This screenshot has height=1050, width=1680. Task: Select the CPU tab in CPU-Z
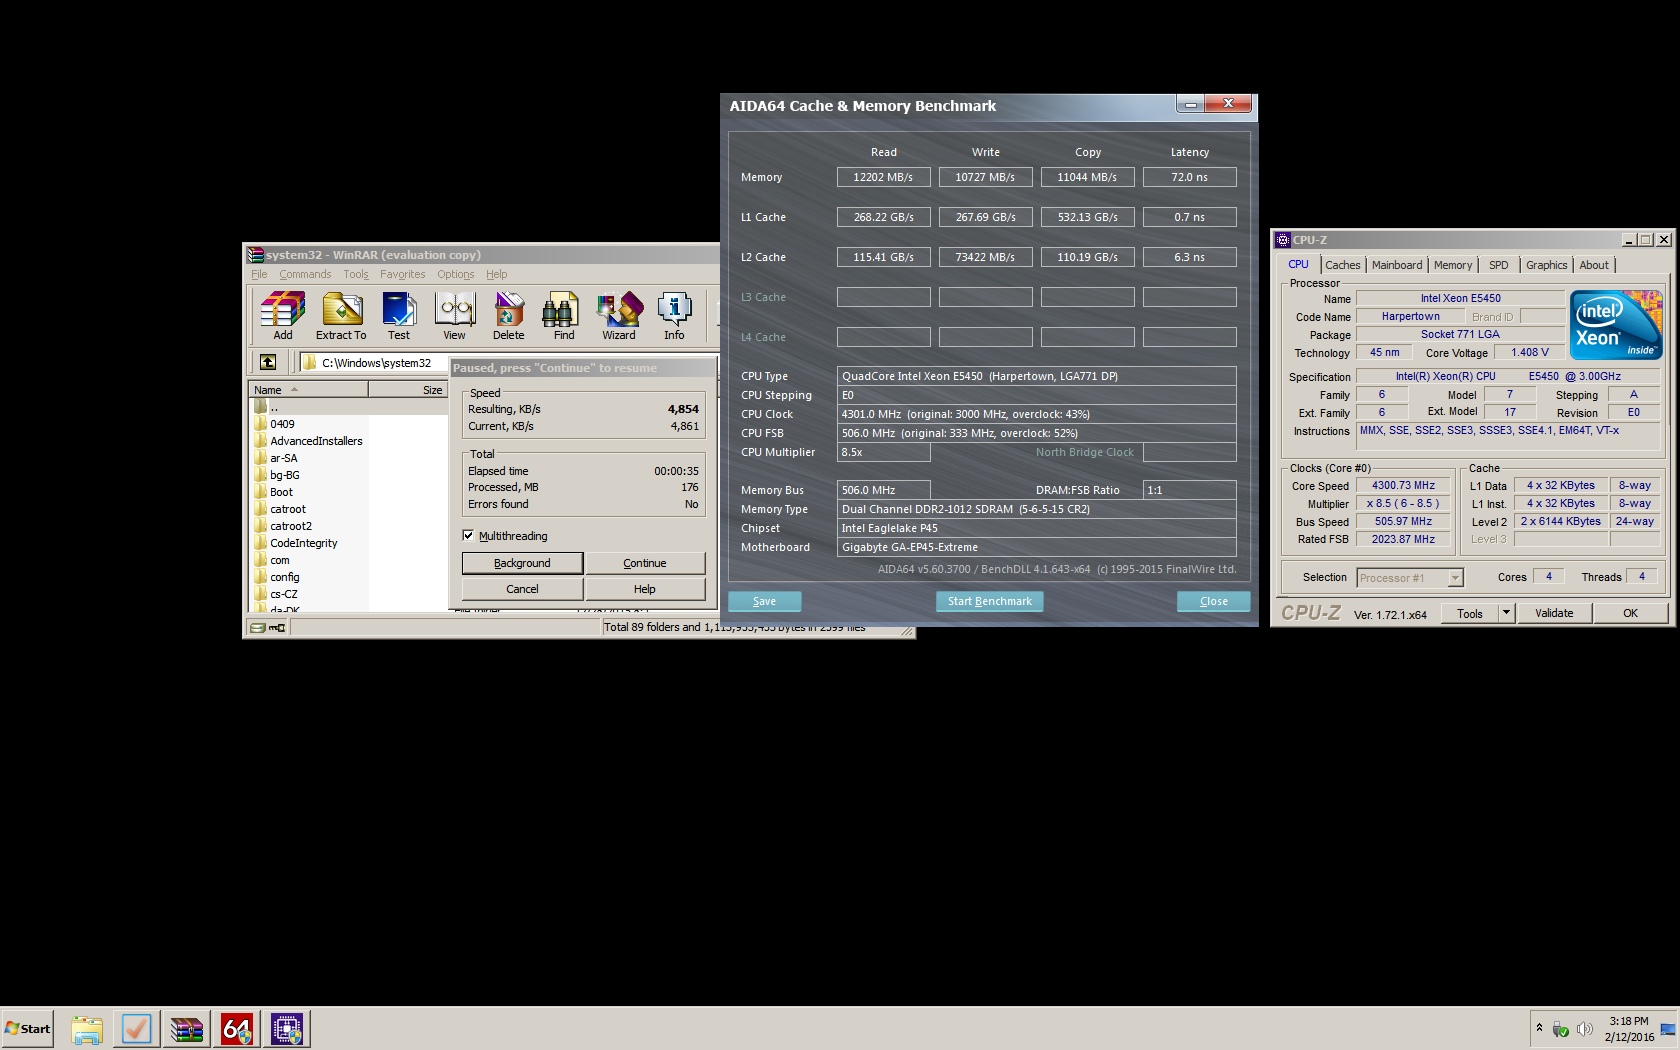click(1298, 264)
